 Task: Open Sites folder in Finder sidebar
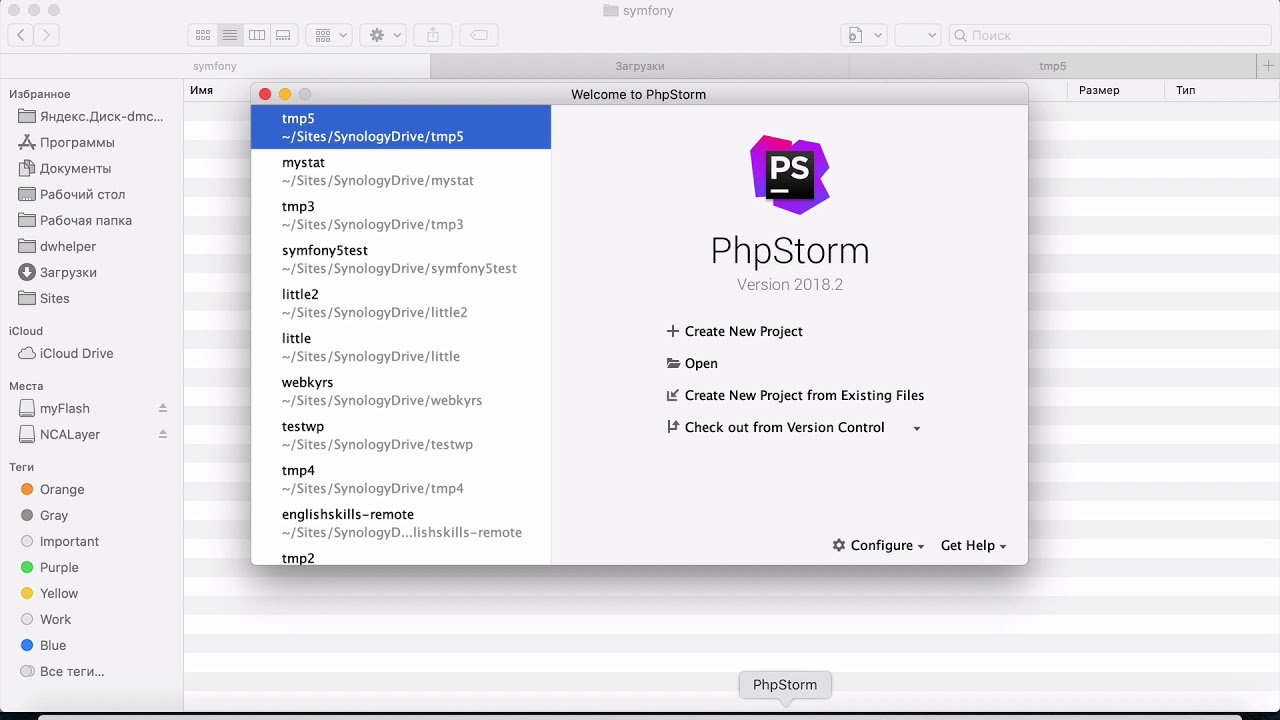pos(55,298)
